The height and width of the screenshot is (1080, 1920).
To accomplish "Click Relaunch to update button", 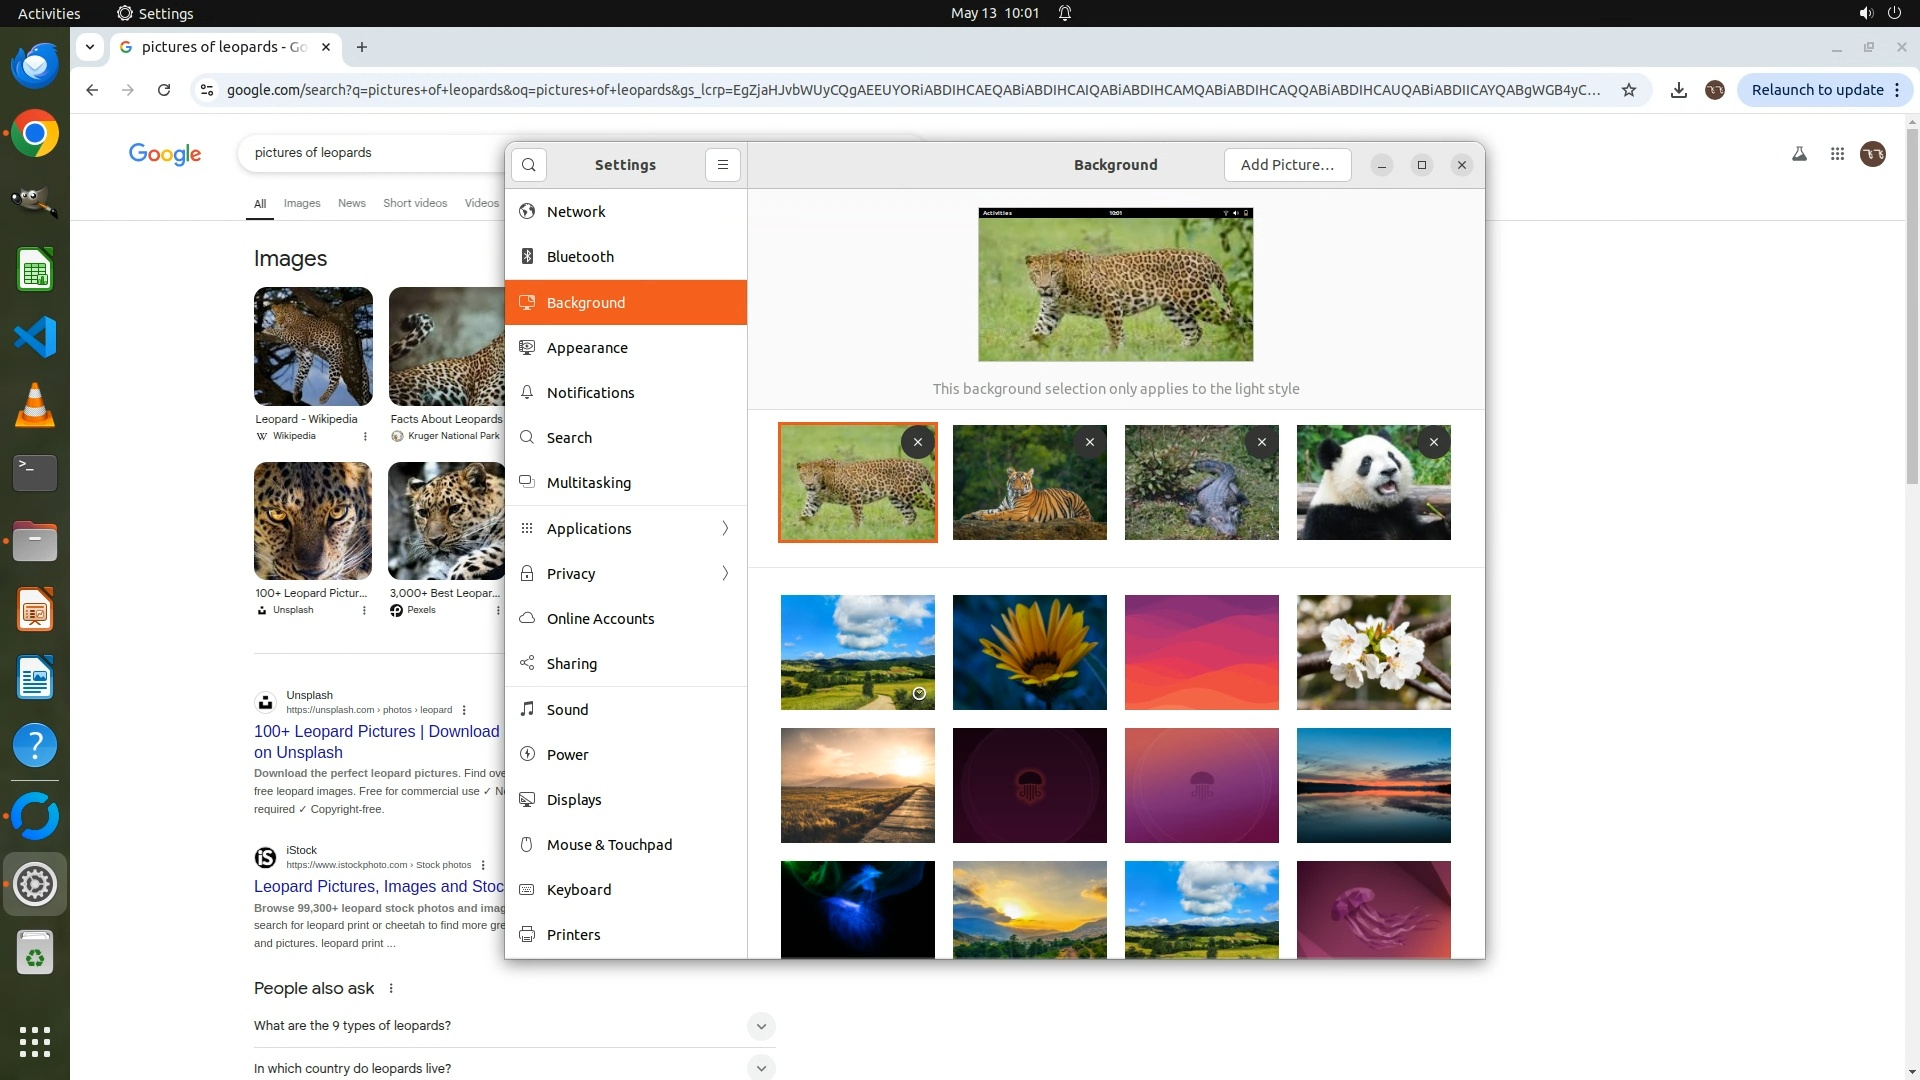I will [x=1817, y=90].
